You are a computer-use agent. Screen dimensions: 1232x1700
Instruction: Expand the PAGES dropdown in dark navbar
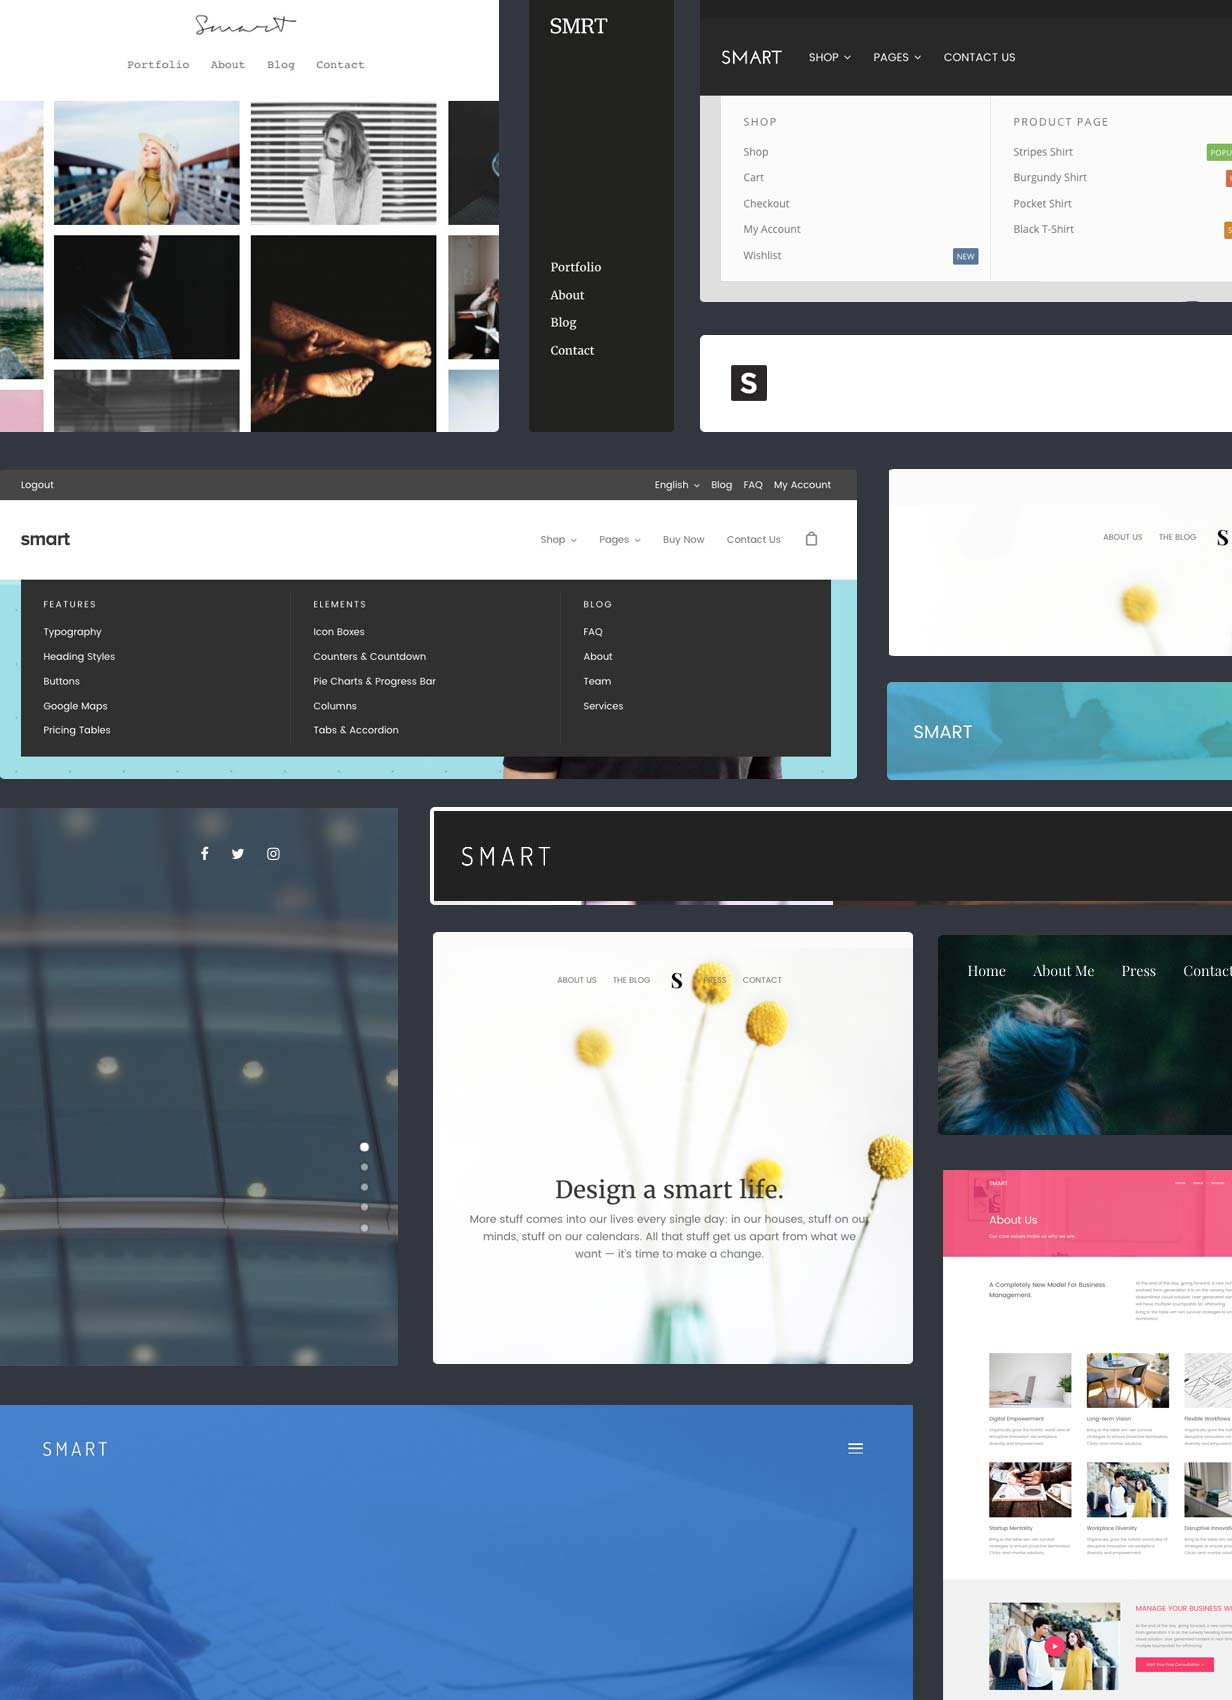(896, 57)
